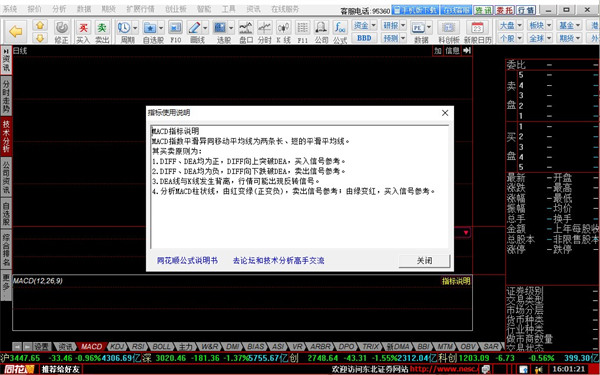Open the 报价 menu
600x375 pixels.
[x=34, y=9]
